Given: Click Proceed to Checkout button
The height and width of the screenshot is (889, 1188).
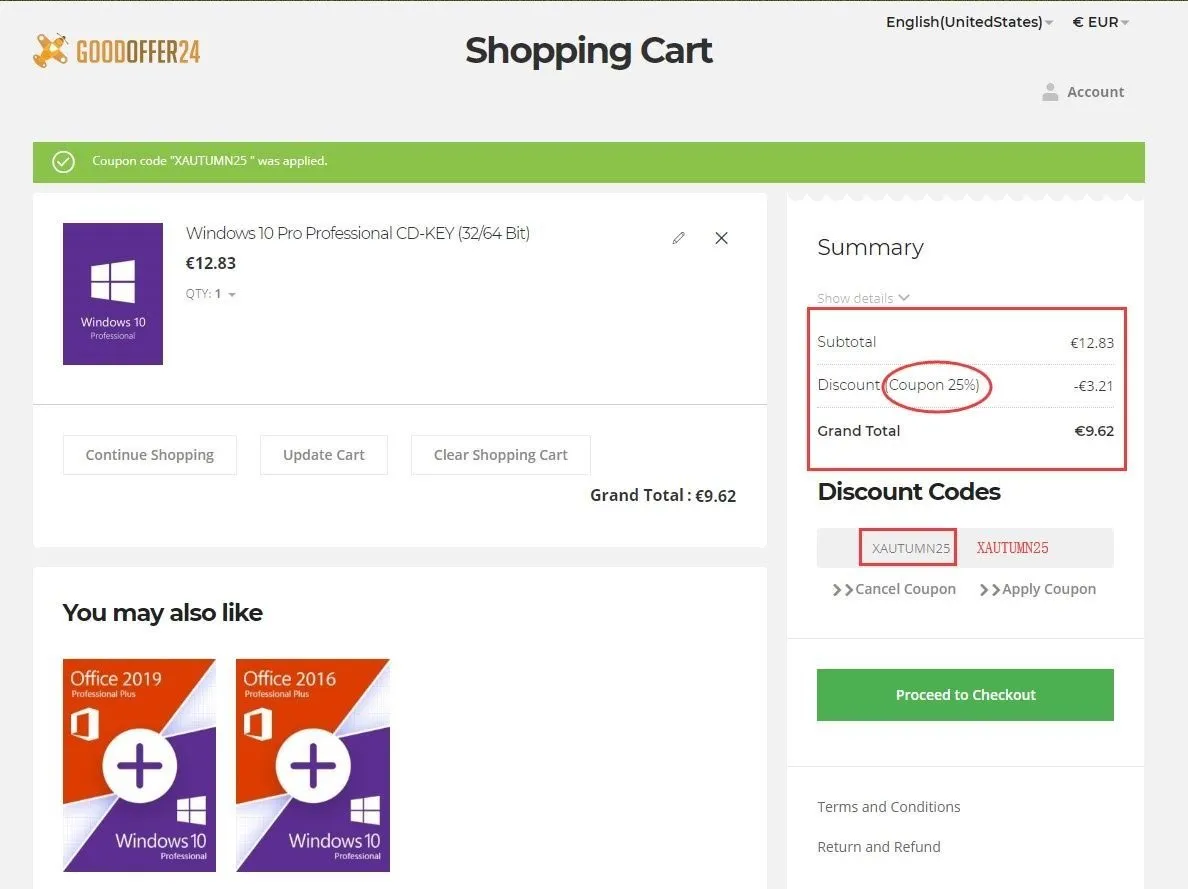Looking at the screenshot, I should point(965,694).
